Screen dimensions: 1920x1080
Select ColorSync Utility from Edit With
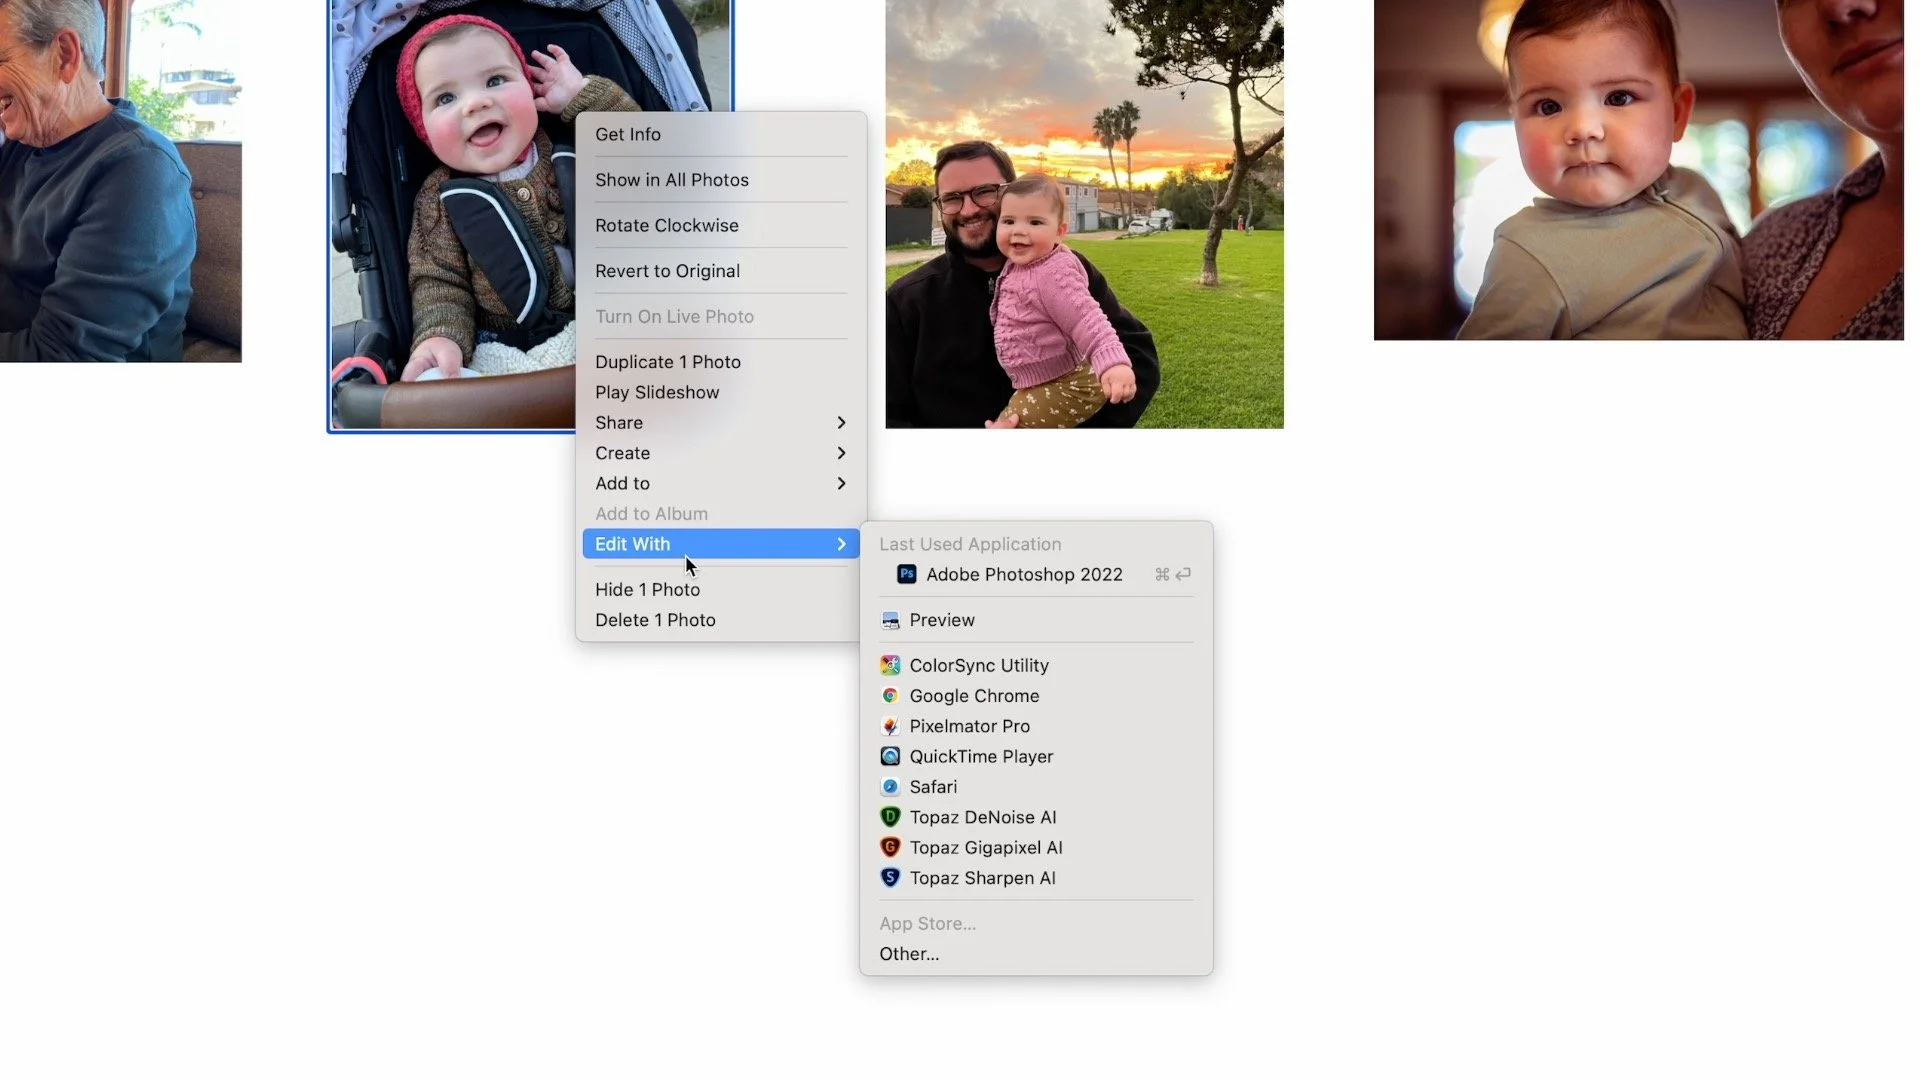tap(978, 665)
